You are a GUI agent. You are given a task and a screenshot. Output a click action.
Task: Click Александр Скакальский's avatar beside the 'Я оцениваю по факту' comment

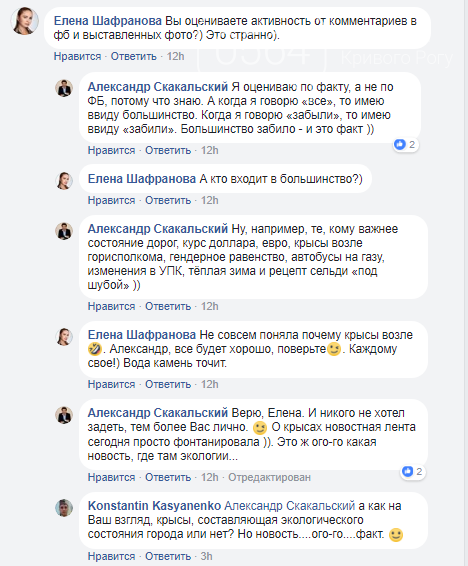click(x=64, y=88)
